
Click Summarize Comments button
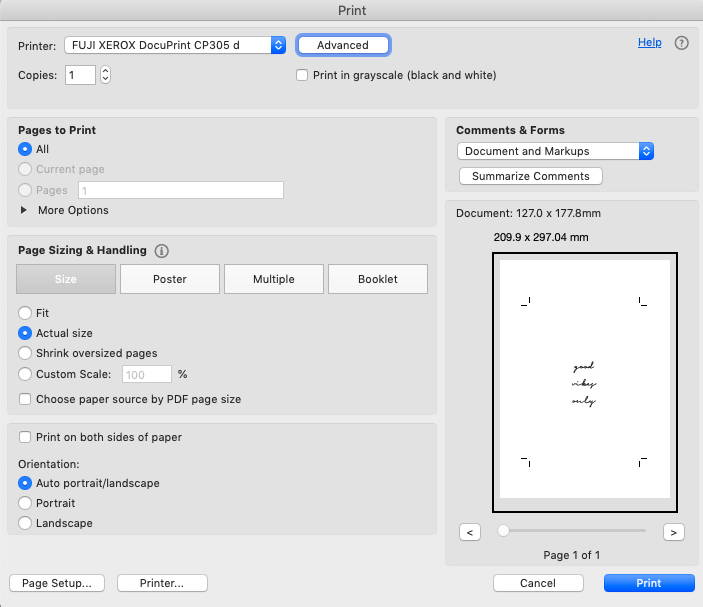(531, 176)
